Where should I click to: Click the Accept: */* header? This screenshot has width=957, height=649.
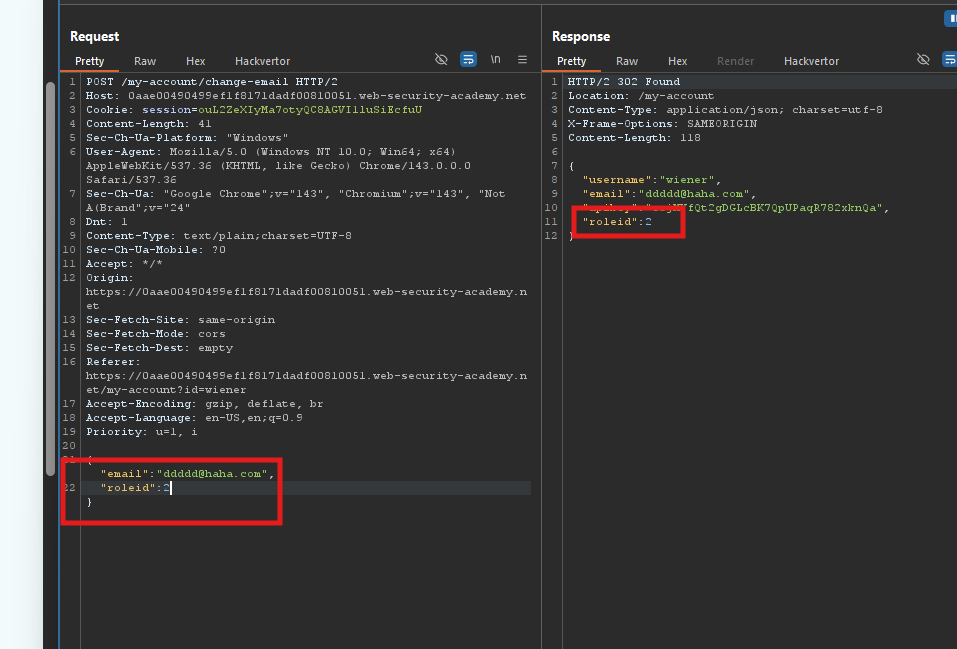coord(124,263)
